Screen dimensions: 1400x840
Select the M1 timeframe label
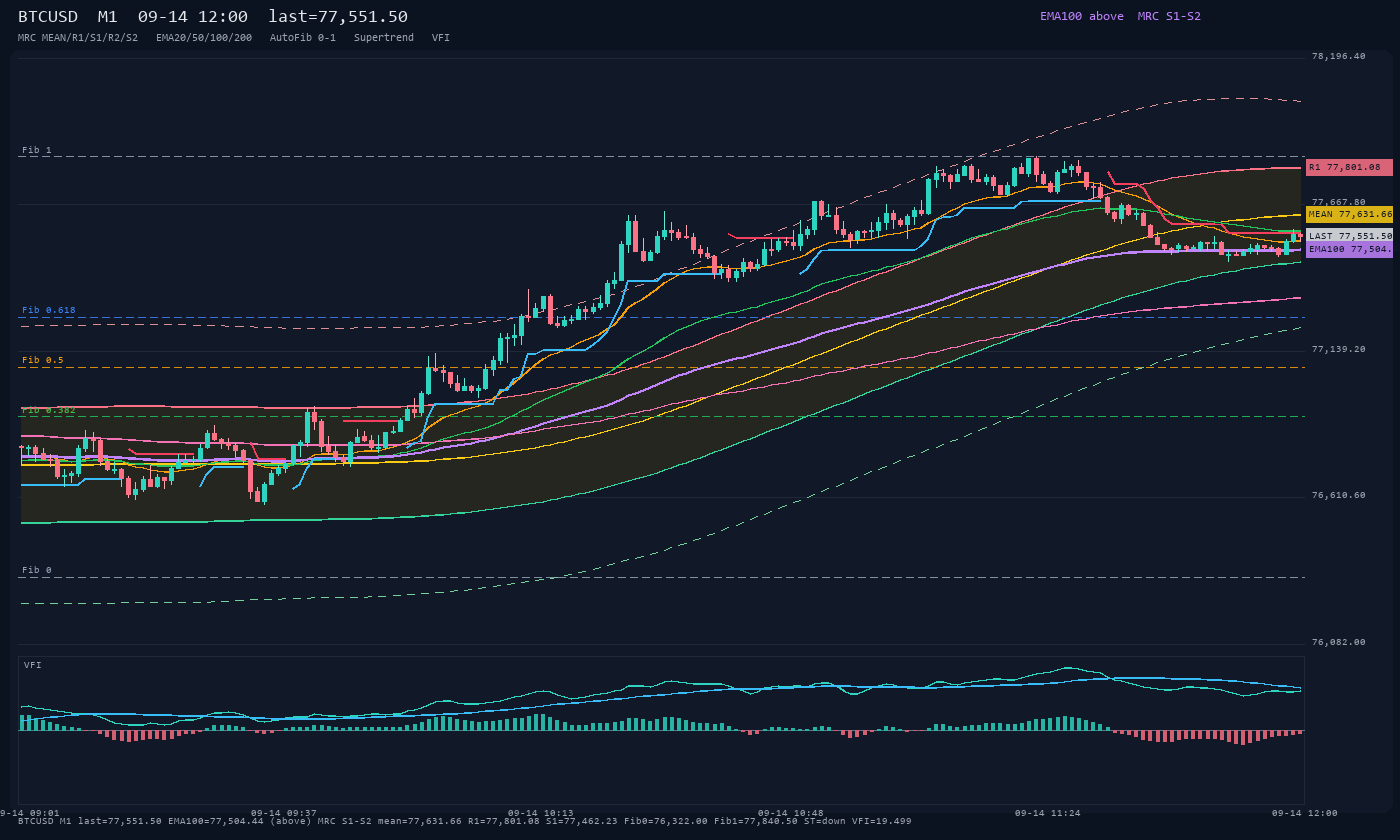coord(108,17)
